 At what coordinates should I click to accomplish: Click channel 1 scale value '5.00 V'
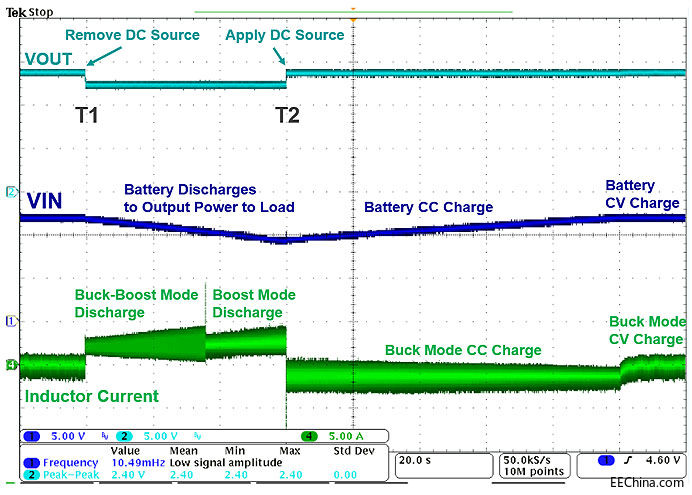coord(68,436)
